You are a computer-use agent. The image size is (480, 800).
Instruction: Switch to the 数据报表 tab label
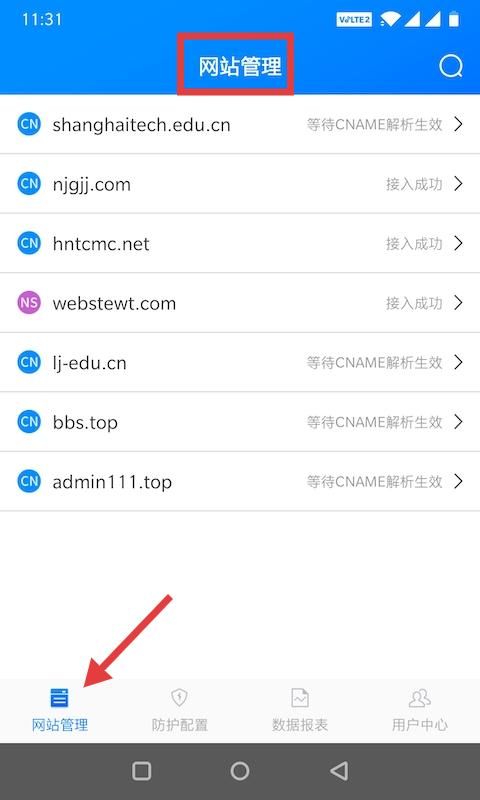click(x=299, y=724)
